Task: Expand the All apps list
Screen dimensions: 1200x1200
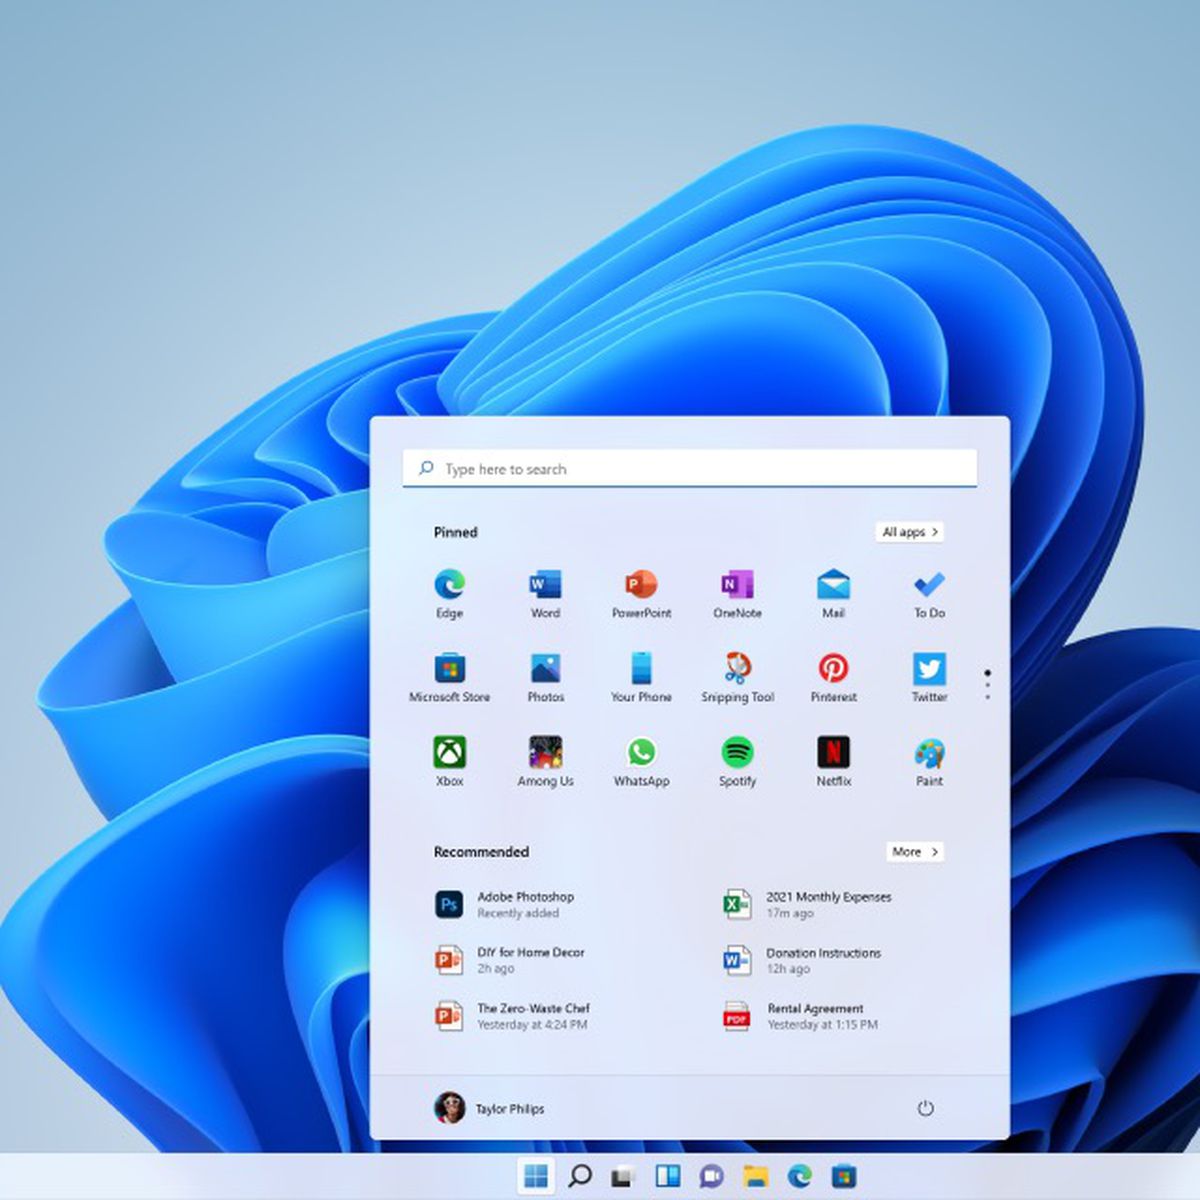Action: tap(910, 532)
